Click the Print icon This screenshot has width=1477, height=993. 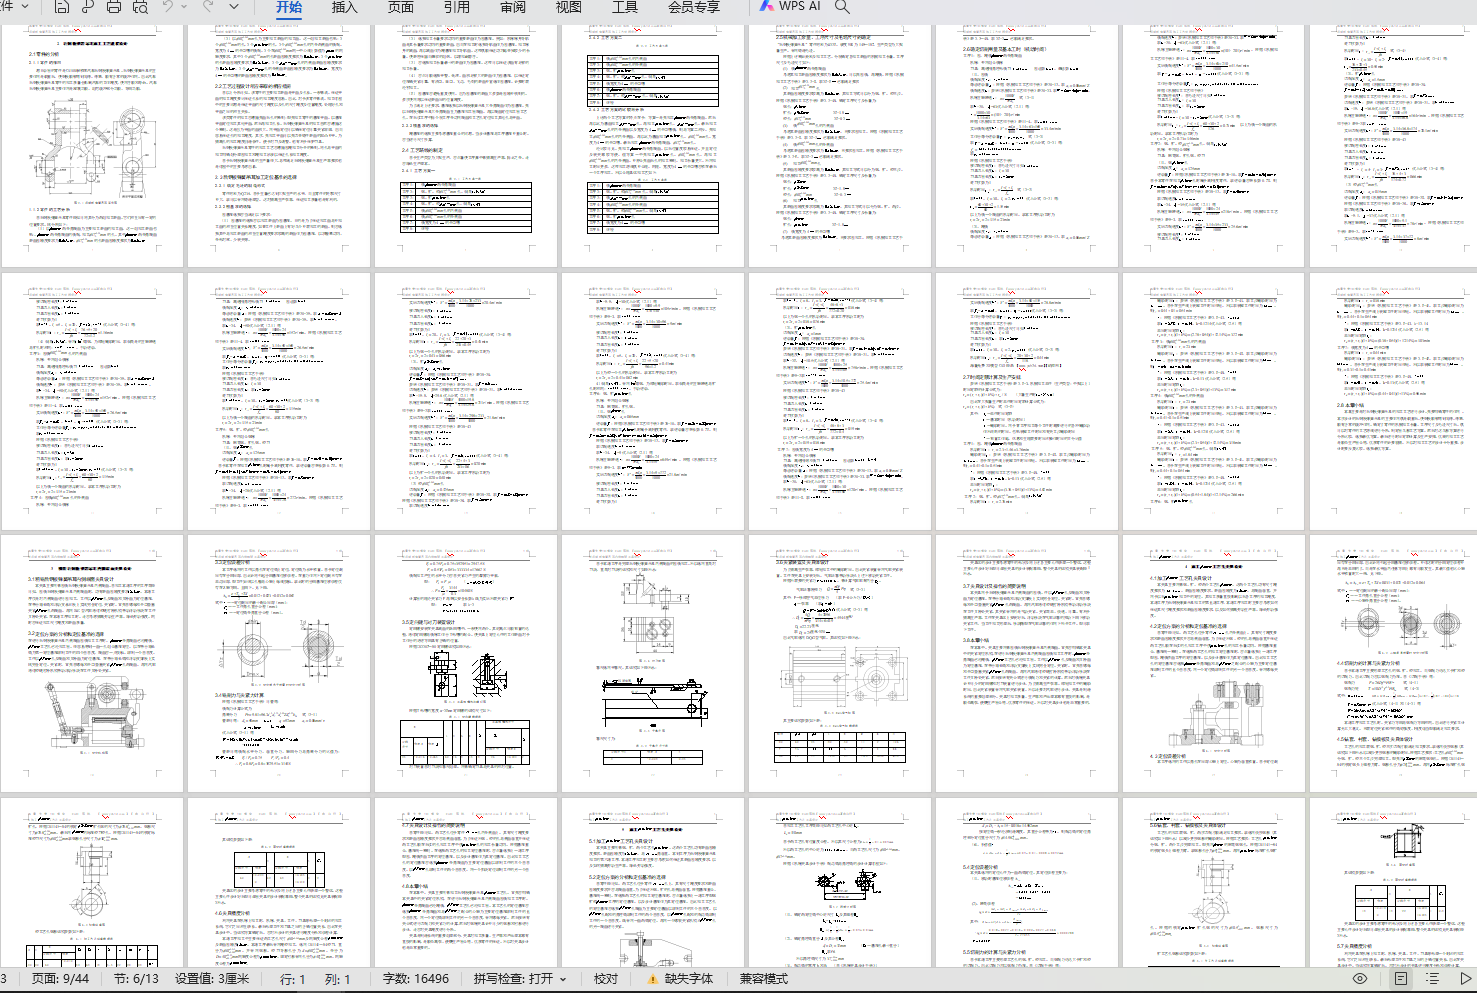coord(114,7)
